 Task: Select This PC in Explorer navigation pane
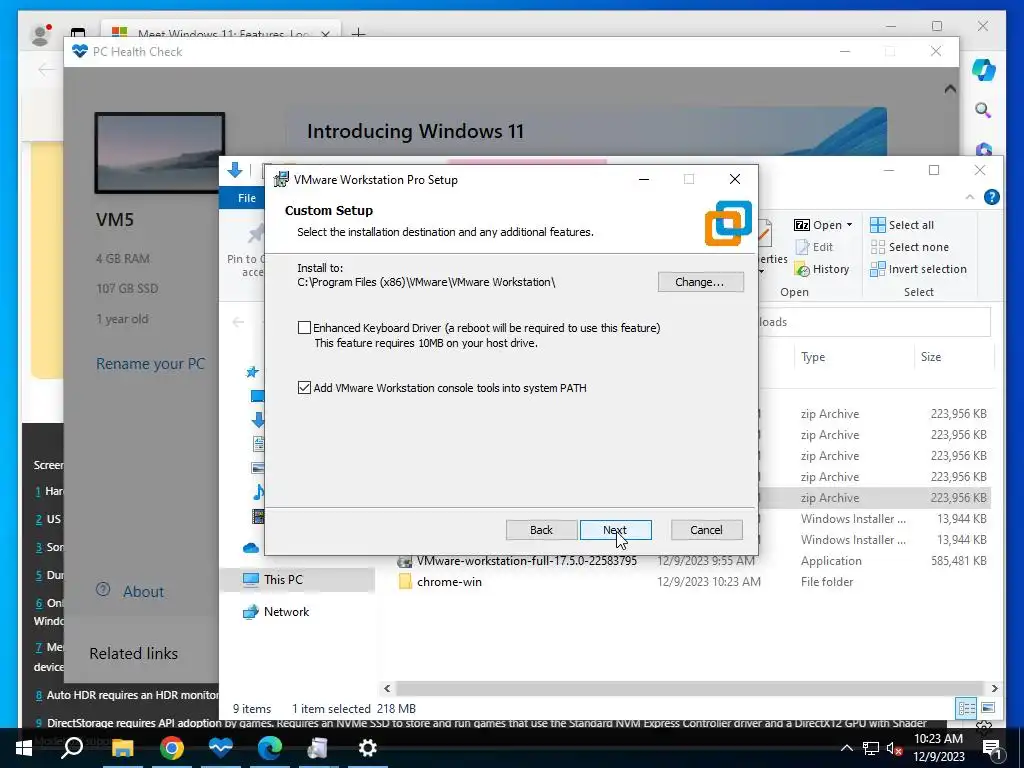click(x=283, y=579)
